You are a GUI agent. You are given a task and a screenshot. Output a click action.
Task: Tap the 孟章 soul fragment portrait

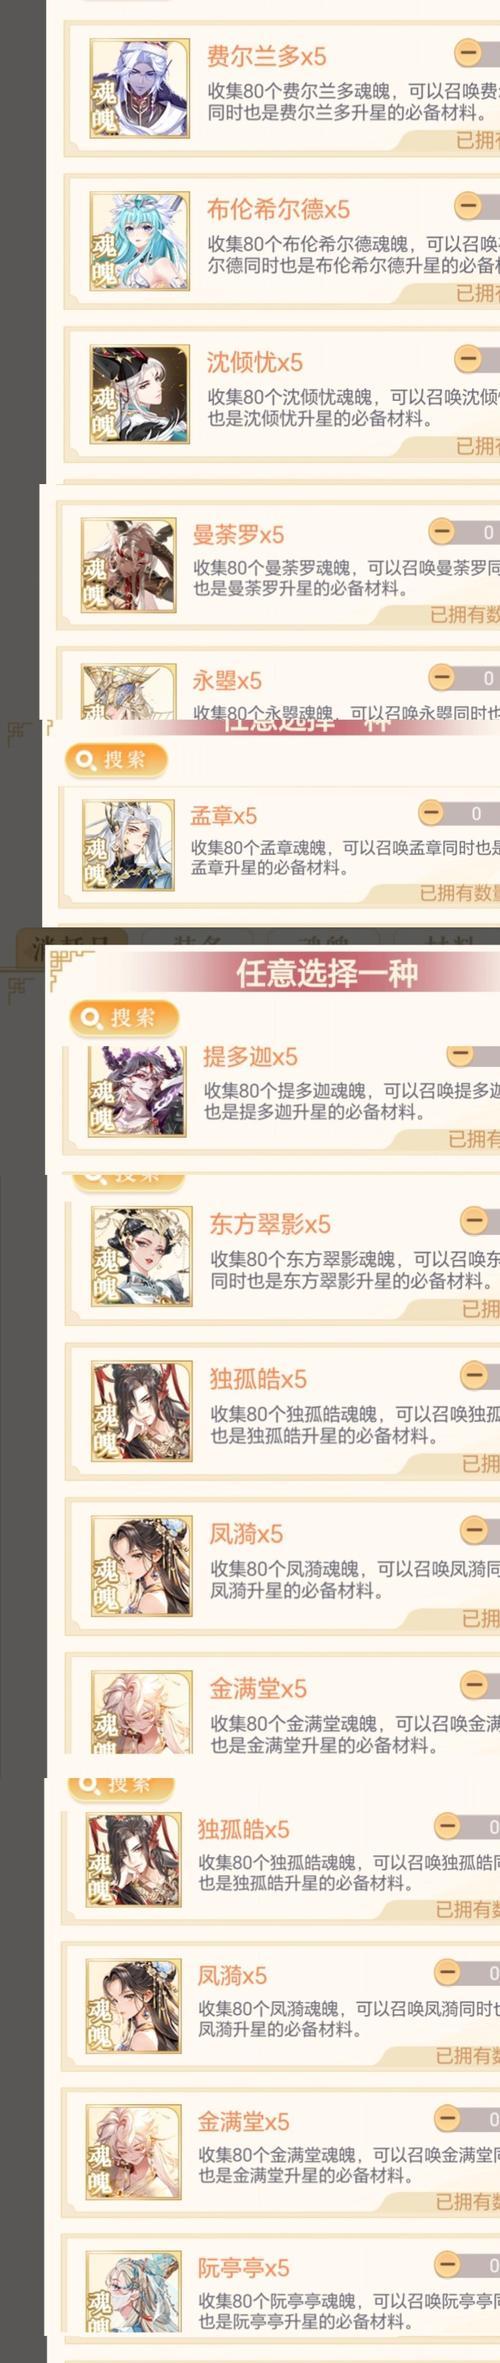tap(128, 845)
